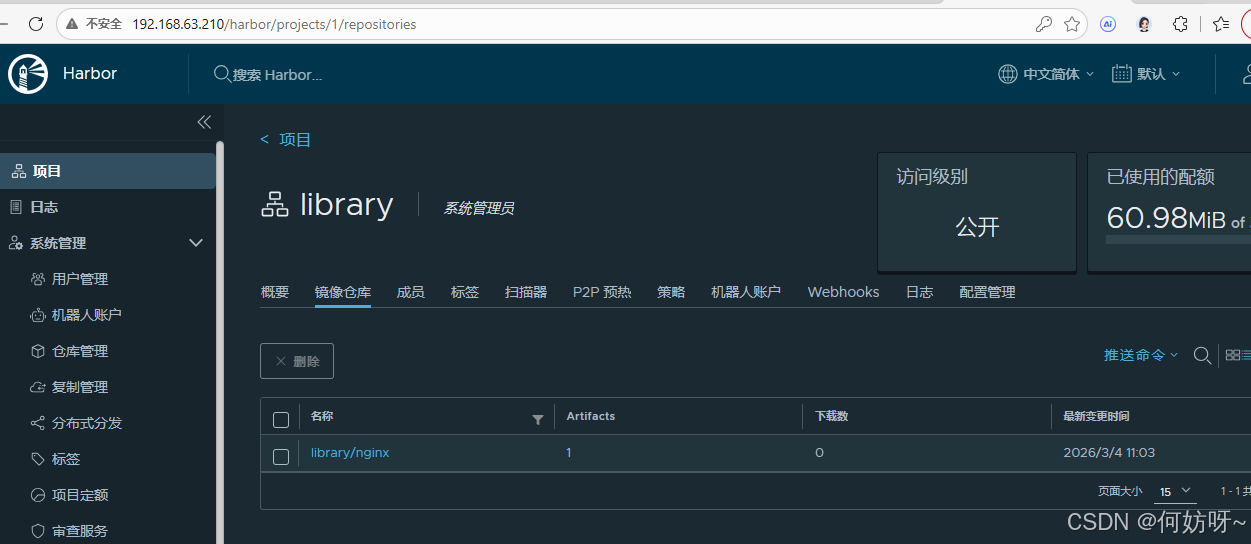This screenshot has width=1251, height=544.
Task: Click the Artifacts count 1 link
Action: 569,453
